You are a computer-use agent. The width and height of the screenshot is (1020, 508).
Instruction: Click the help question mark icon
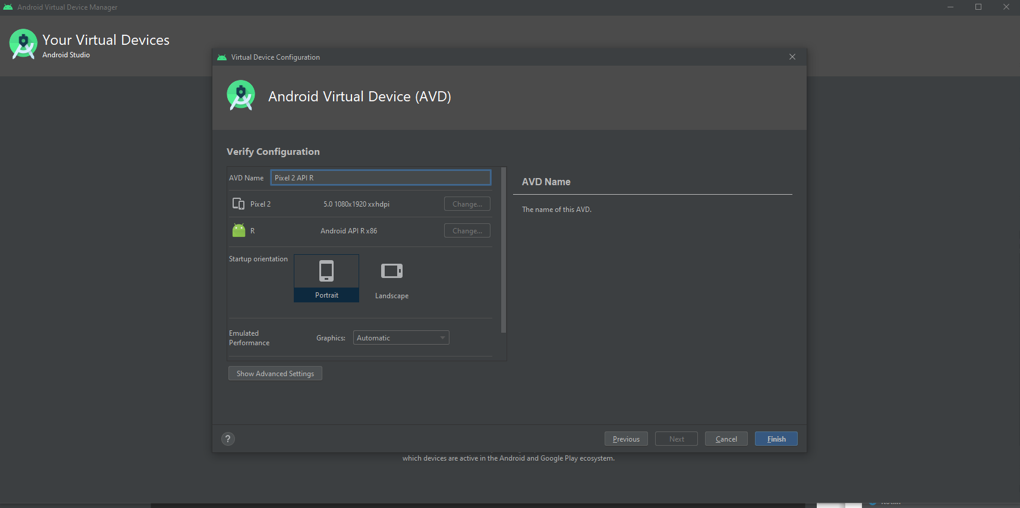point(228,439)
